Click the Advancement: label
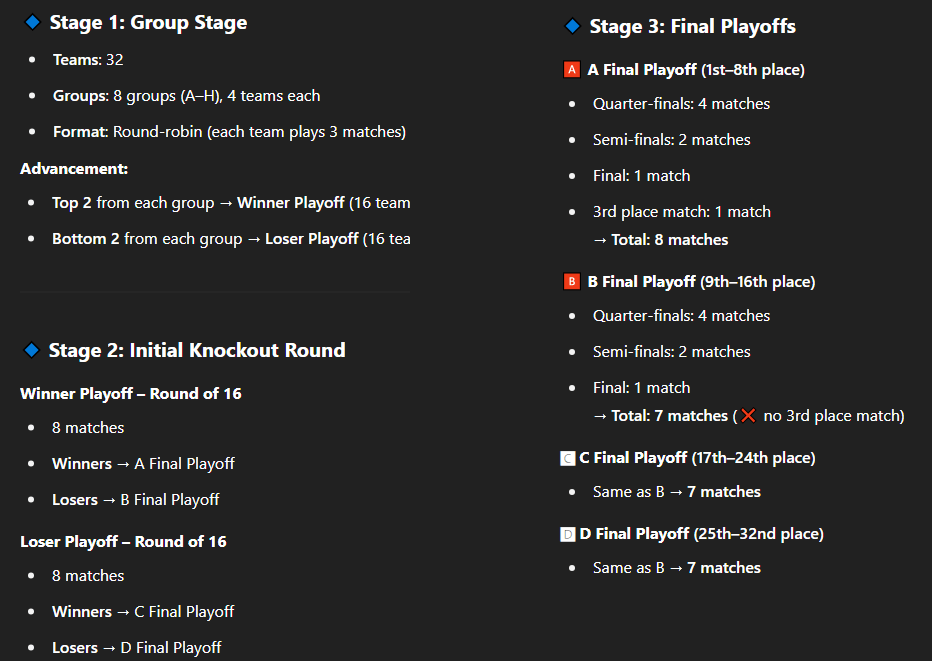932x661 pixels. click(x=74, y=169)
